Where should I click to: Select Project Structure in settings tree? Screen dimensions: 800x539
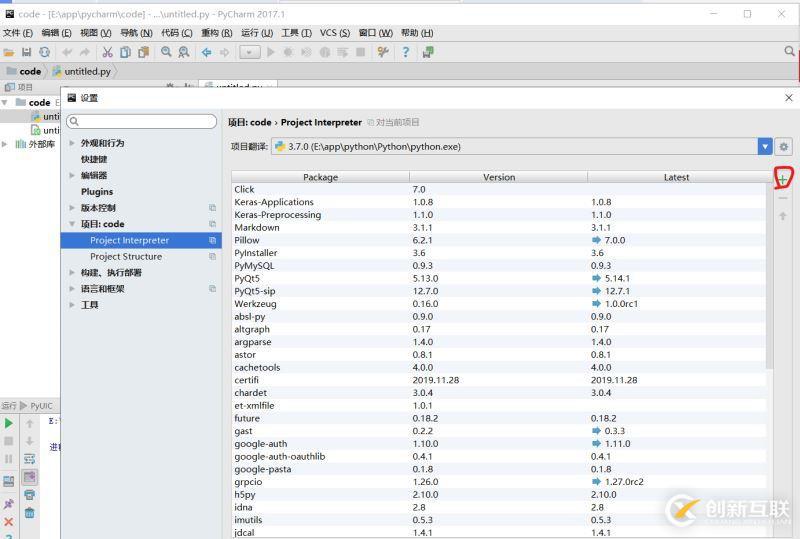pos(126,257)
